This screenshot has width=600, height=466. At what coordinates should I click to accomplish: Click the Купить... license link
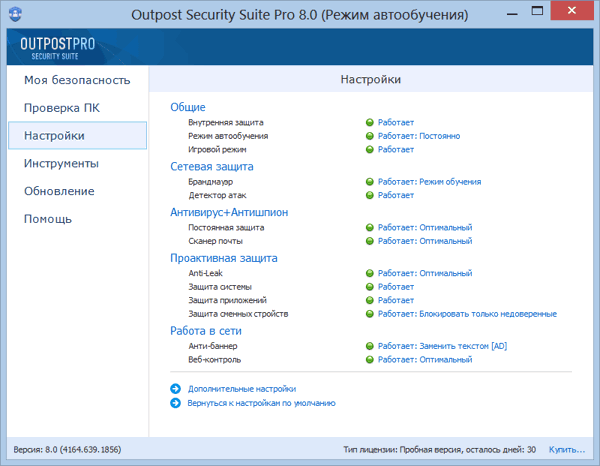point(567,450)
